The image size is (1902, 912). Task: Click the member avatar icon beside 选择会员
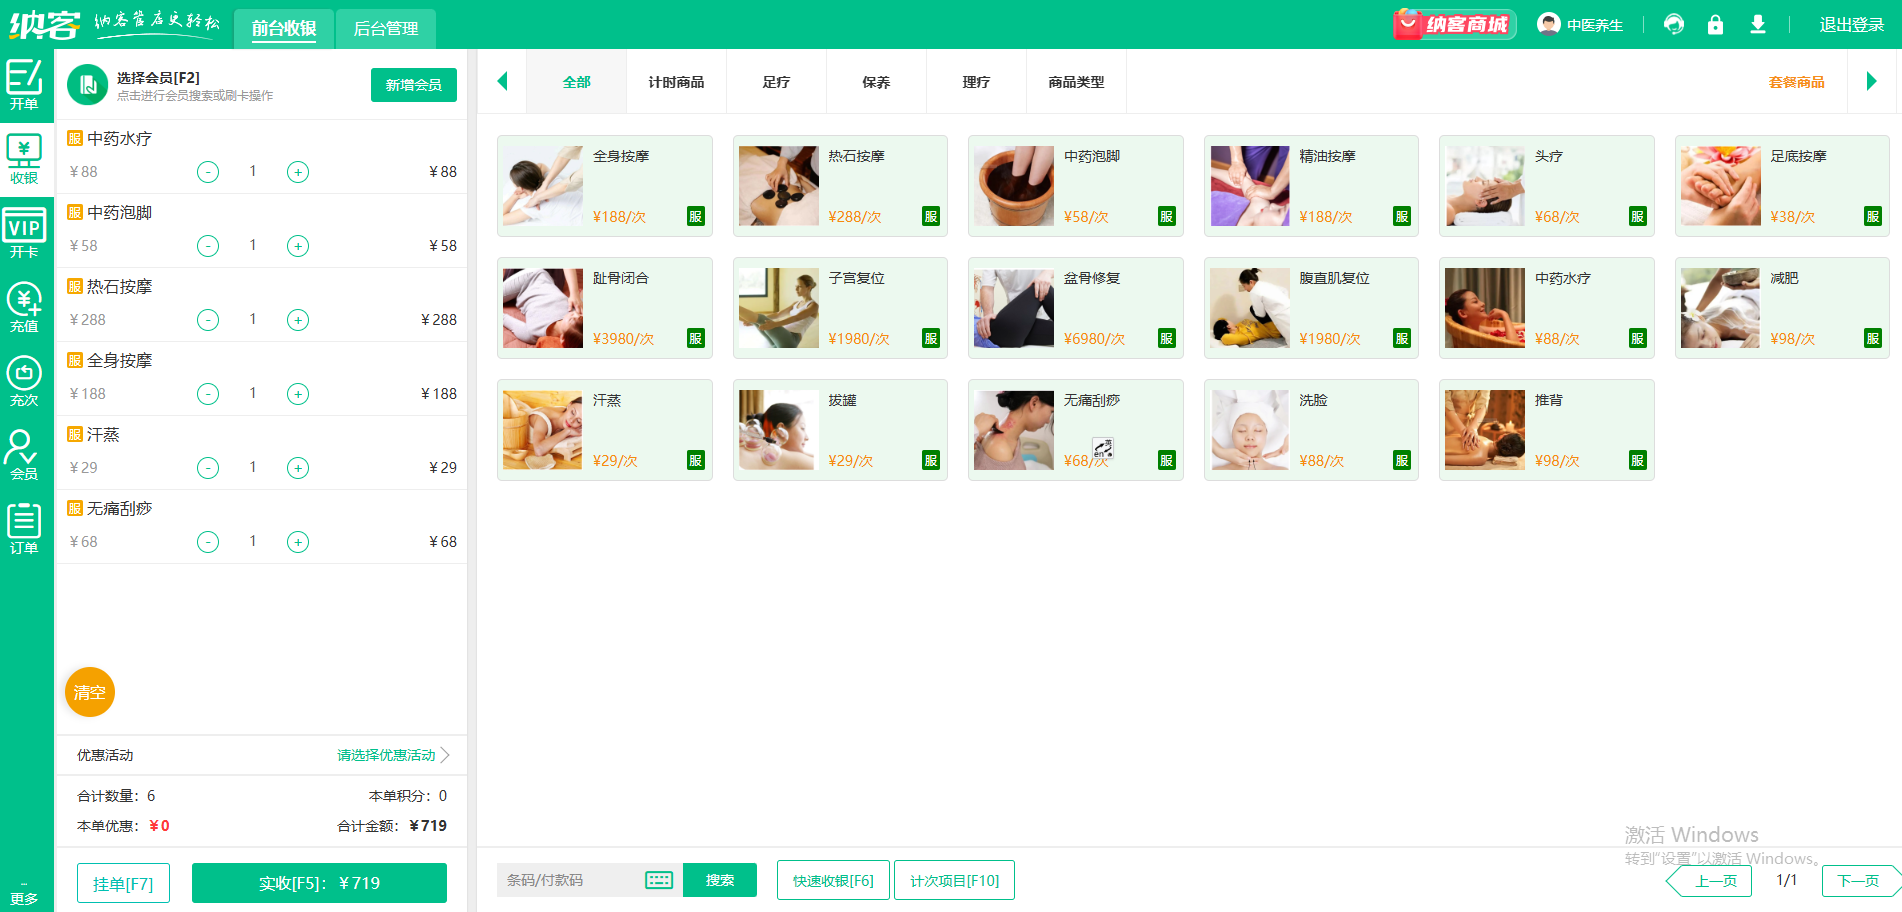tap(88, 85)
